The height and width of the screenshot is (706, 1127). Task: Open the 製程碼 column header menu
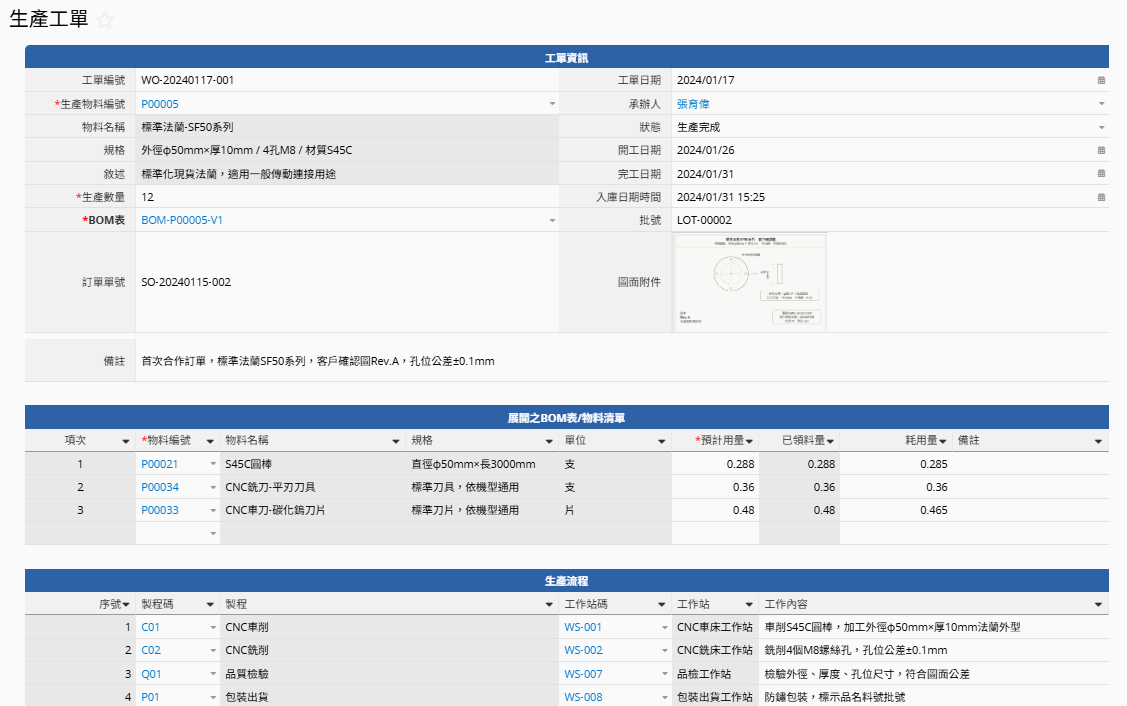210,604
